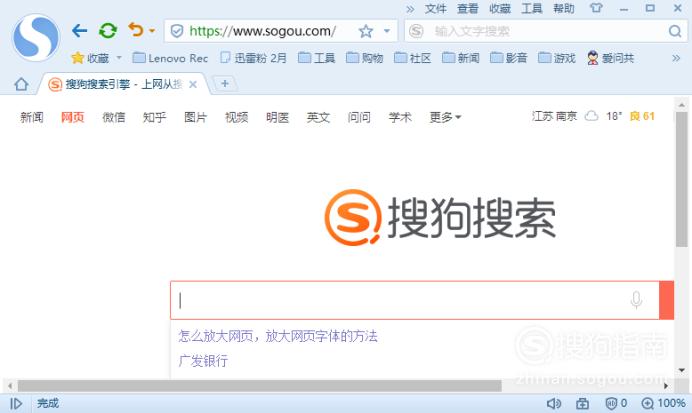Click the horizontal scrollbar thumb
This screenshot has height=413, width=692.
tap(259, 386)
